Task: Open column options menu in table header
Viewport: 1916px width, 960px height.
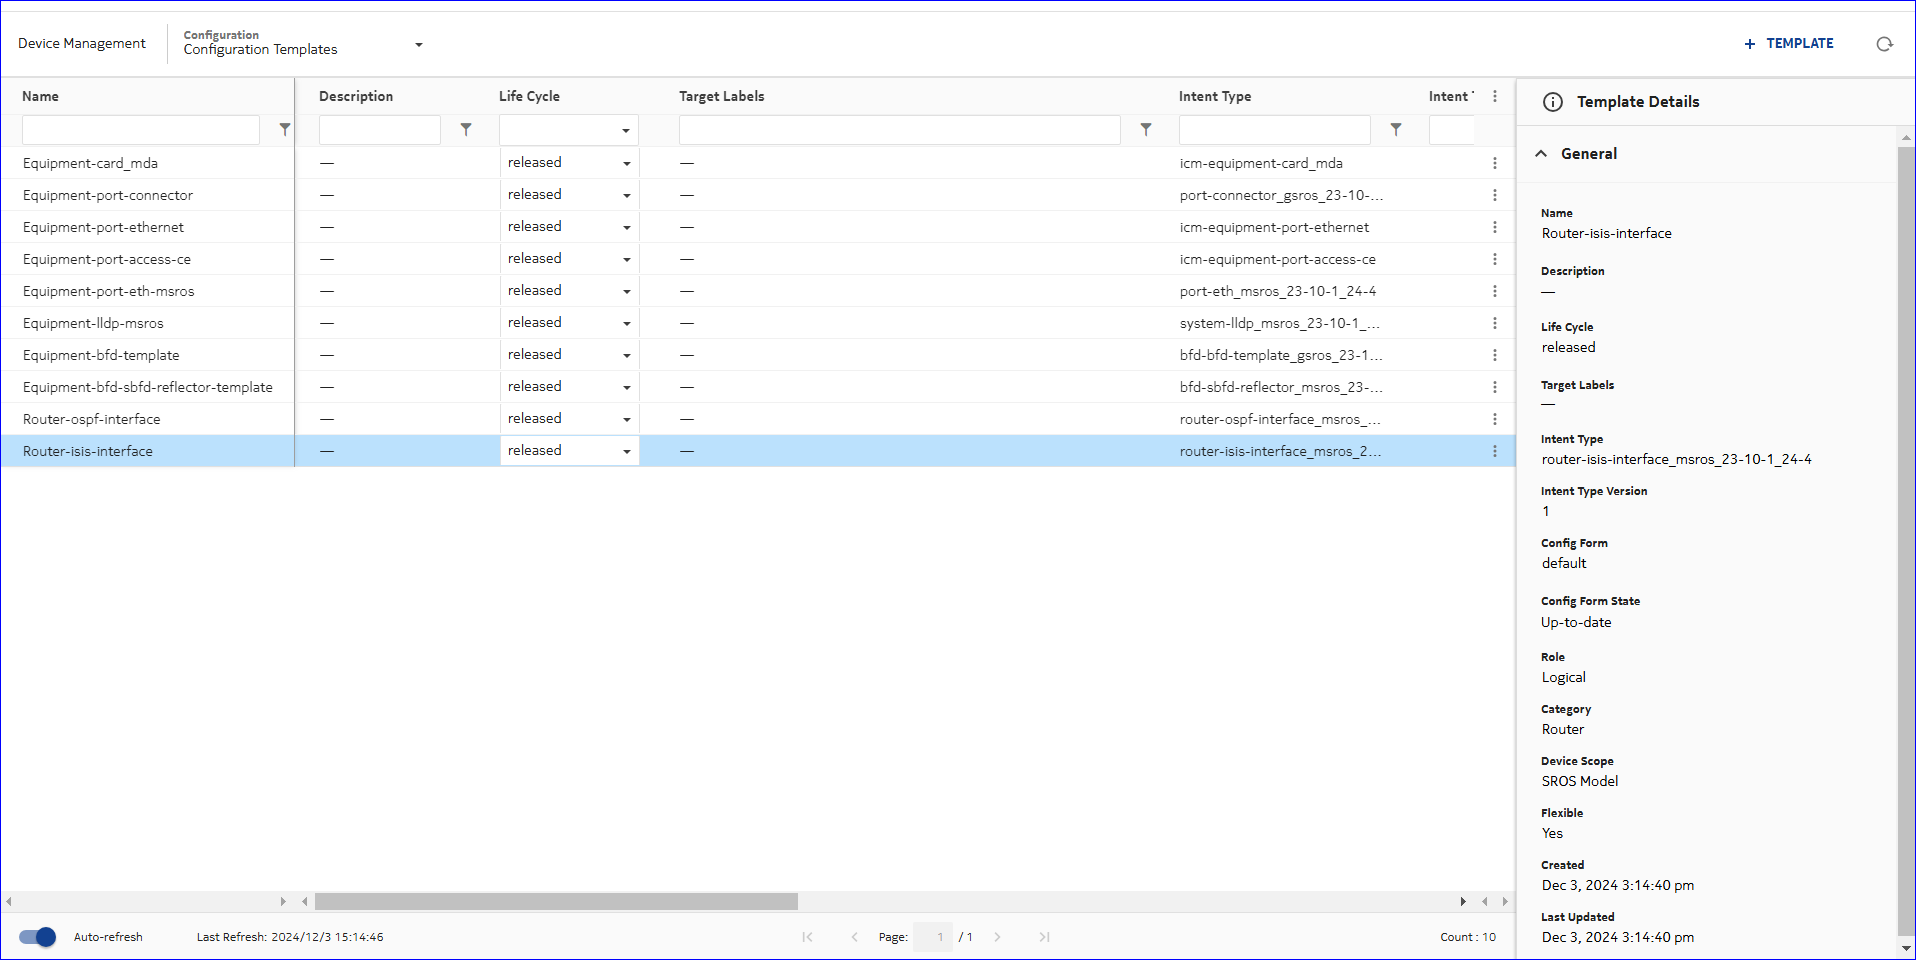Action: coord(1495,97)
